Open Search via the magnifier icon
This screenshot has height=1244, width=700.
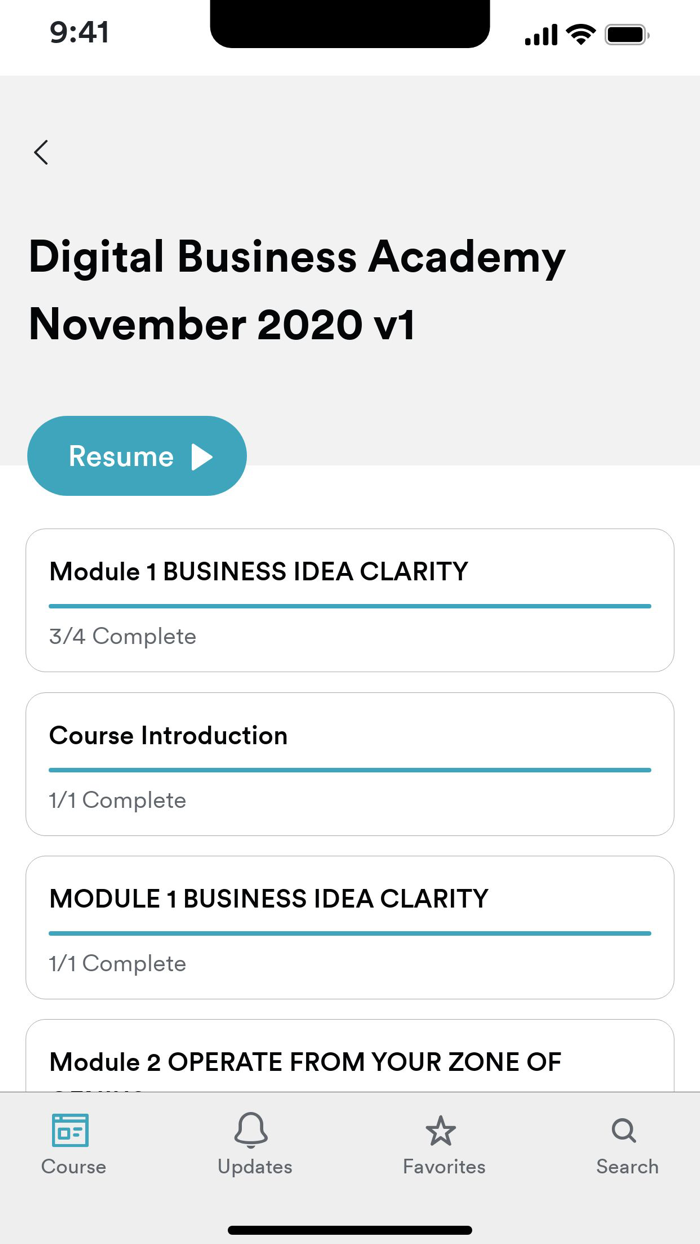click(623, 1131)
